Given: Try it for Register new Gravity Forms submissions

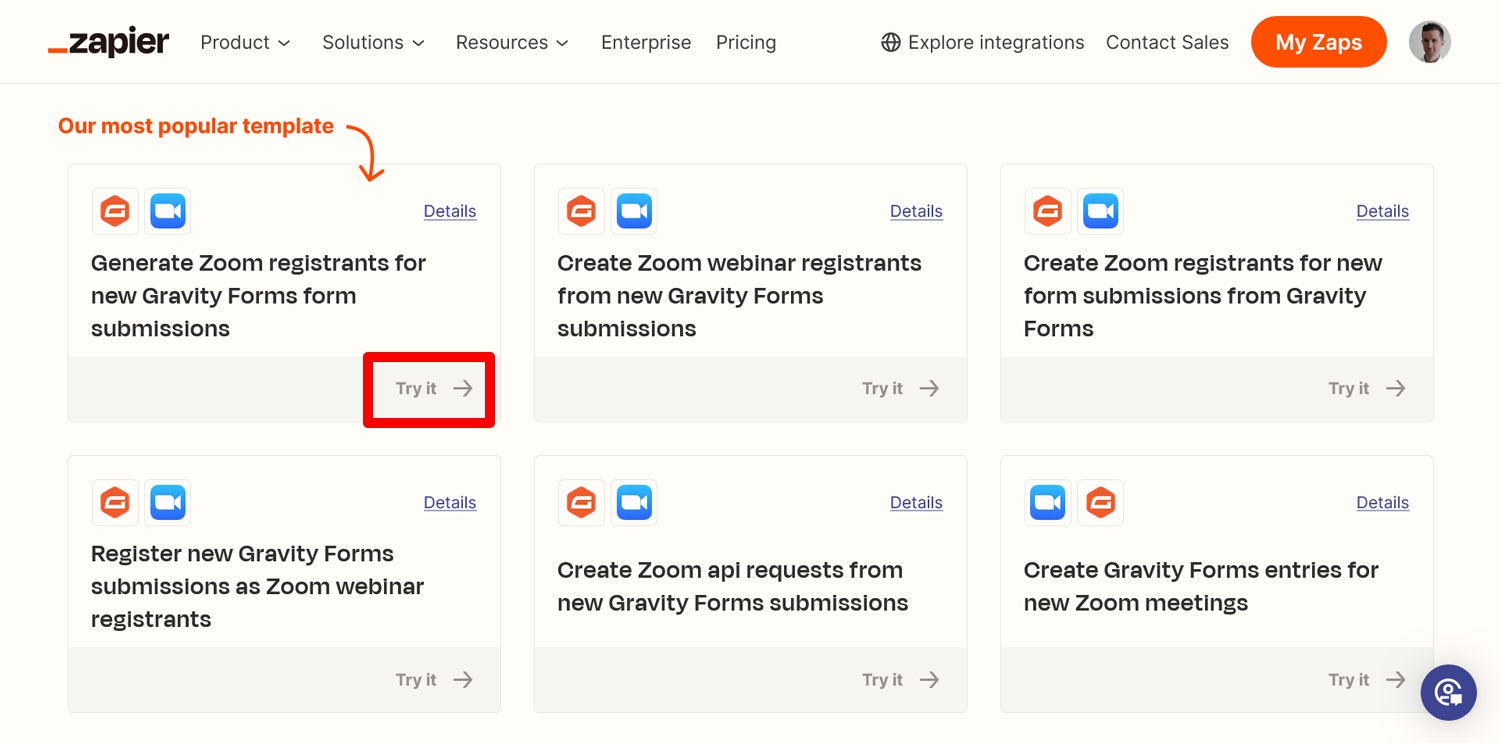Looking at the screenshot, I should (434, 679).
